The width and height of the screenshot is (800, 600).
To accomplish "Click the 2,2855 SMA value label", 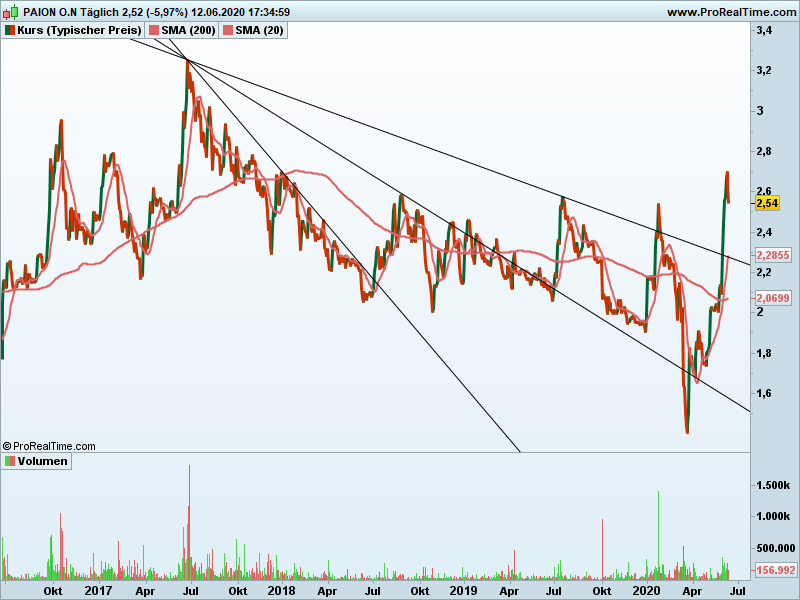I will tap(772, 255).
